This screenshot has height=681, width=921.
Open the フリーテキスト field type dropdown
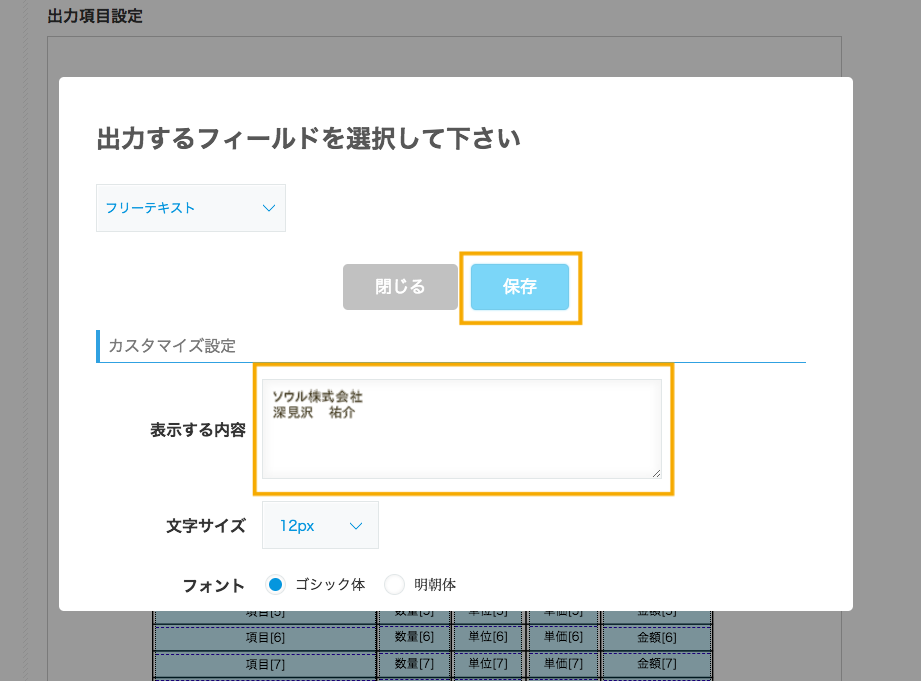coord(190,208)
